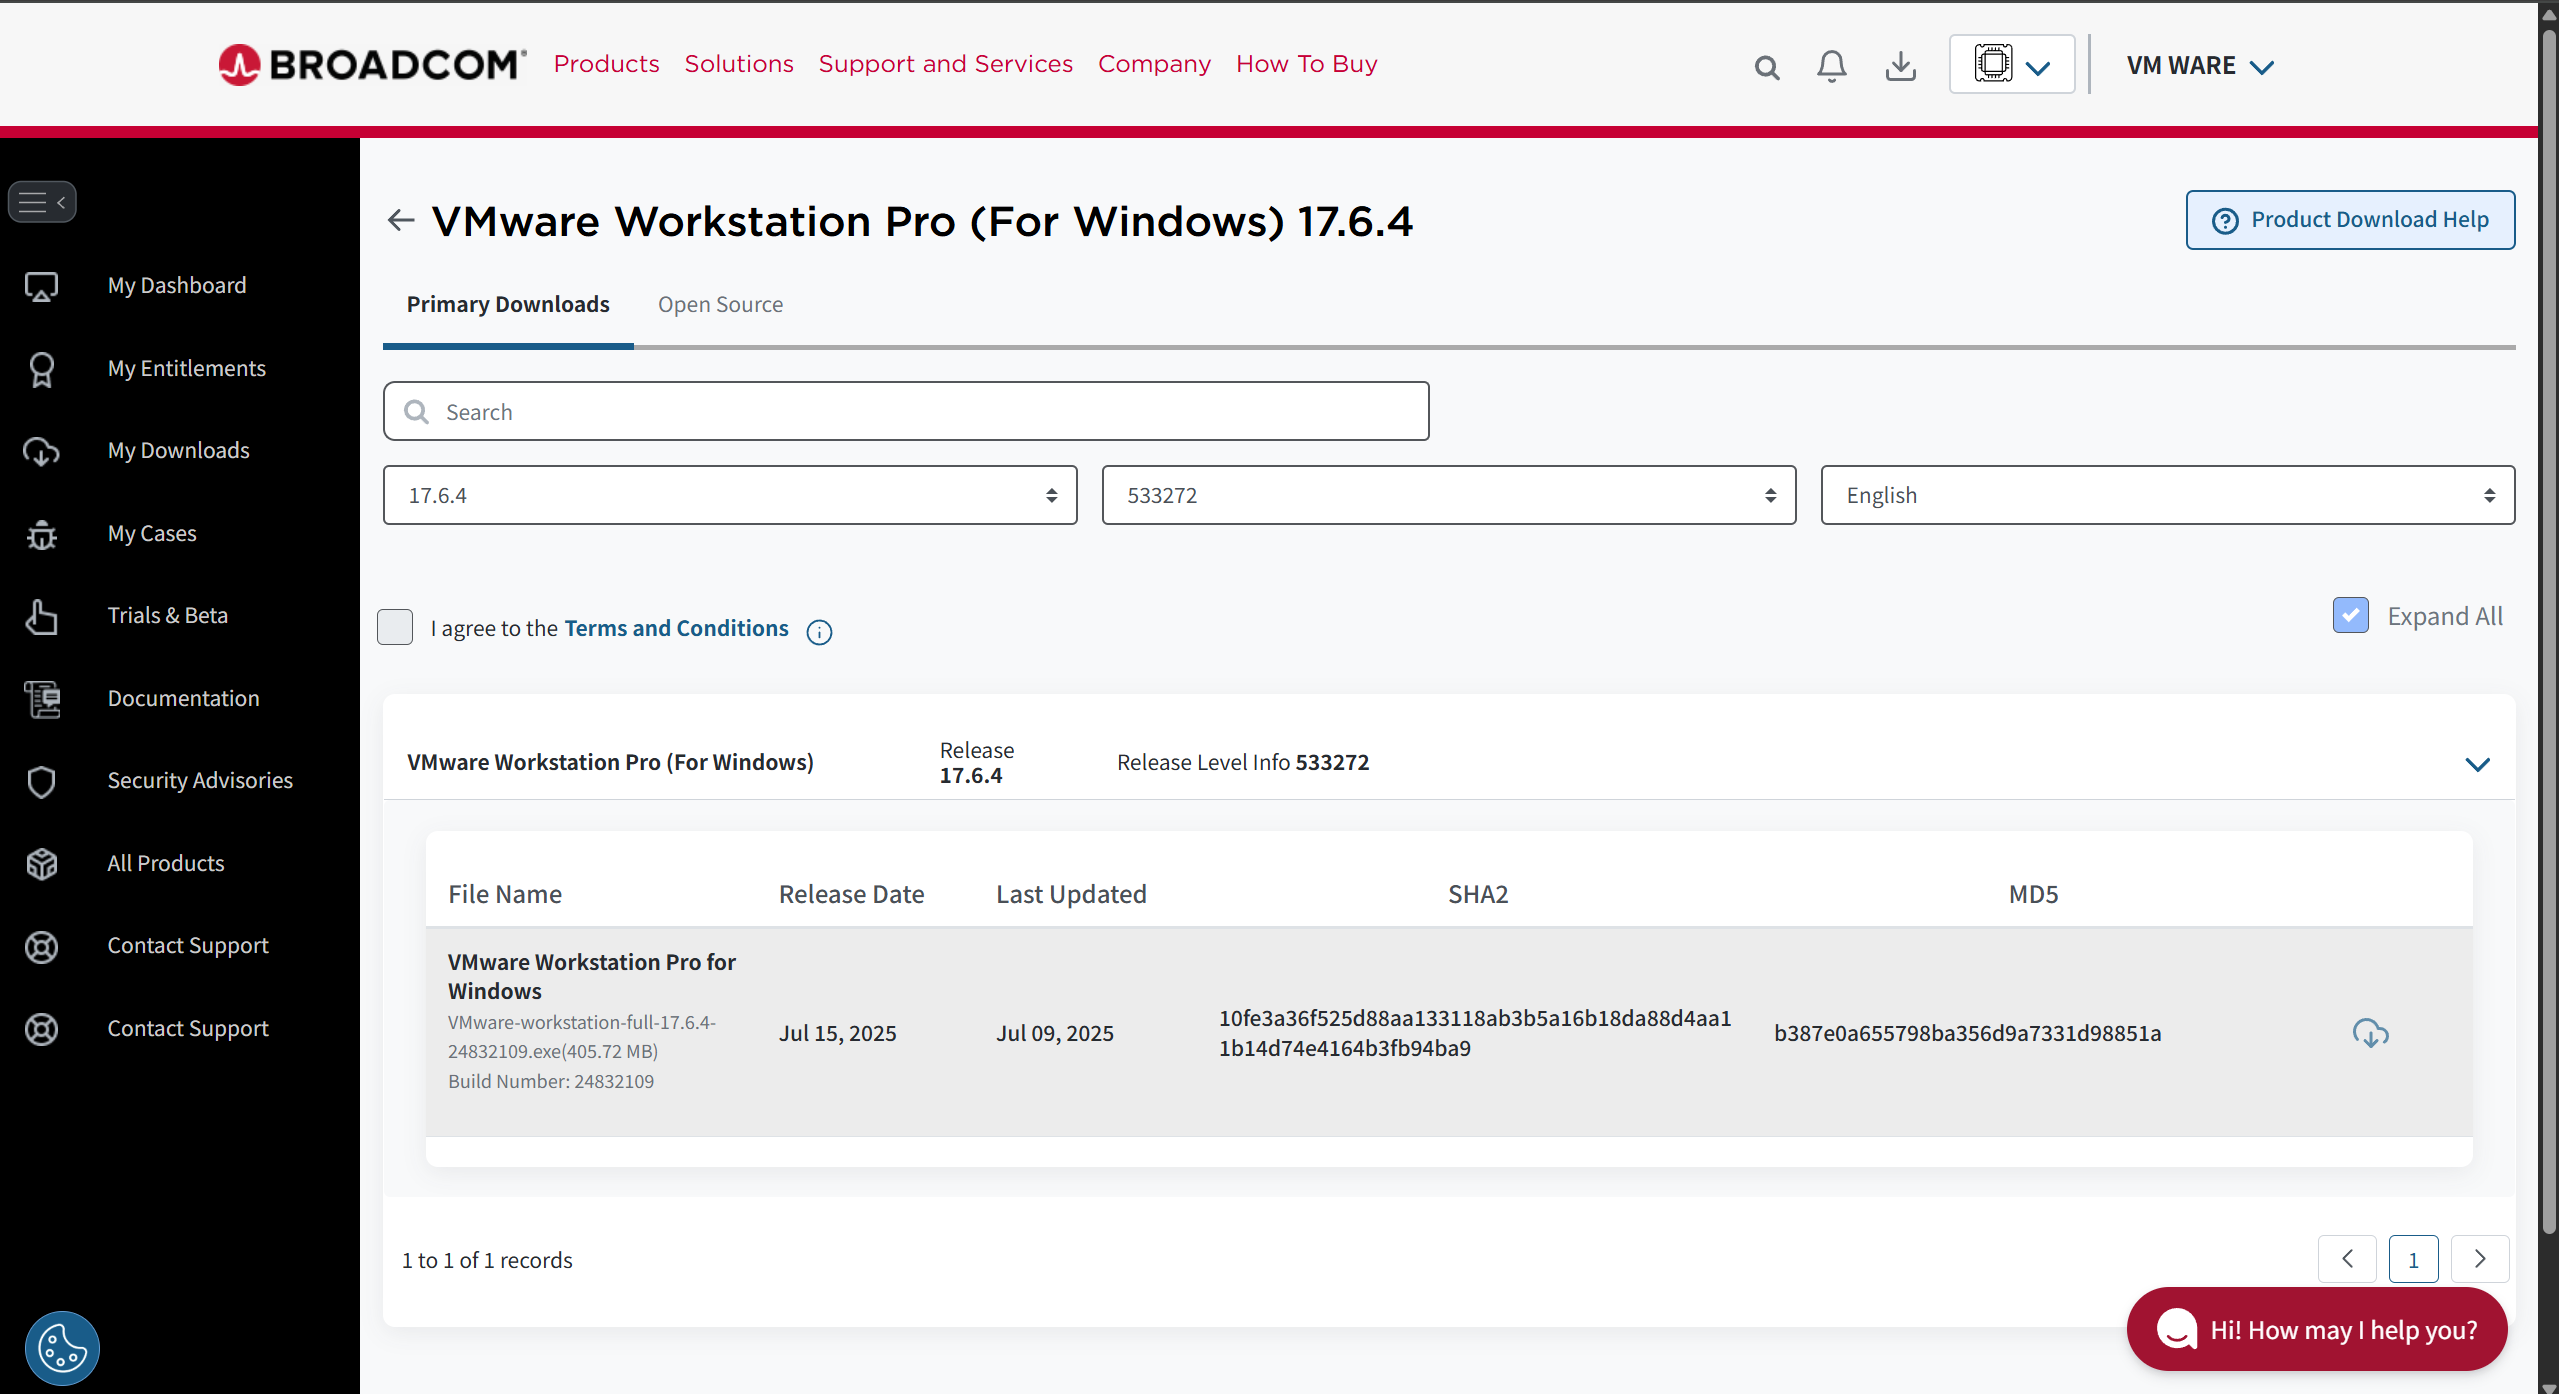Click inside the Search field
This screenshot has height=1394, width=2559.
[905, 411]
